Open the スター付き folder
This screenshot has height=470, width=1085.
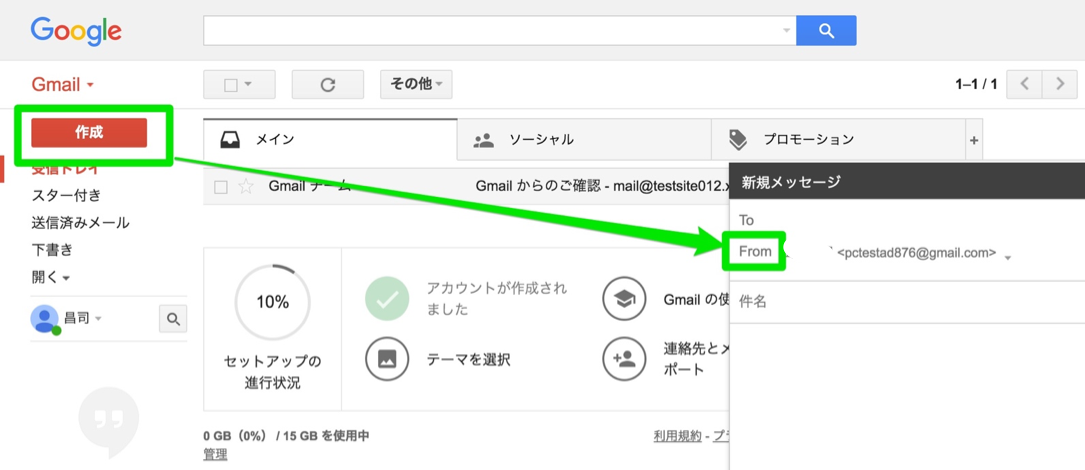pyautogui.click(x=66, y=195)
